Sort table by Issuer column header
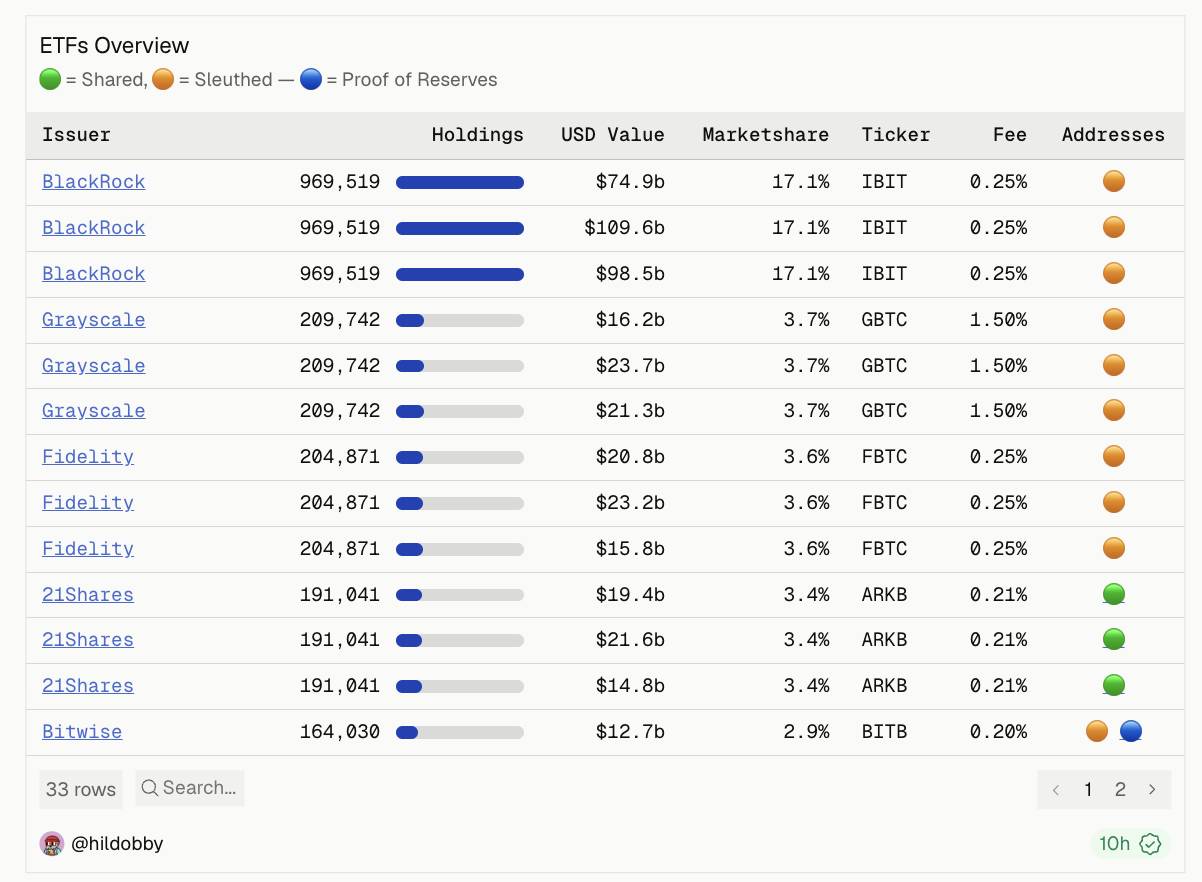 click(x=76, y=135)
